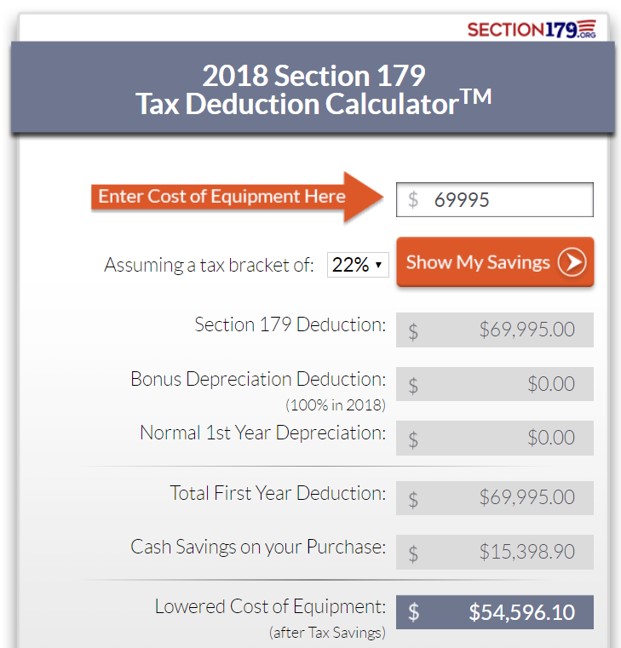Click the "Assuming a tax bracket of" label
The width and height of the screenshot is (621, 648).
click(210, 266)
